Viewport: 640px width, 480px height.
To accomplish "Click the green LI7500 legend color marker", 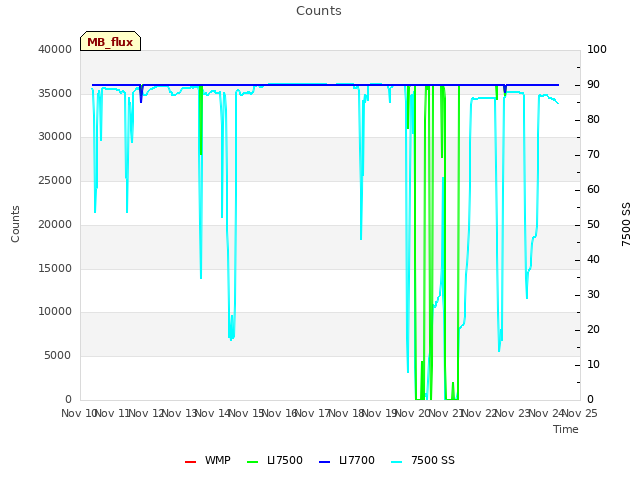I will (x=253, y=462).
